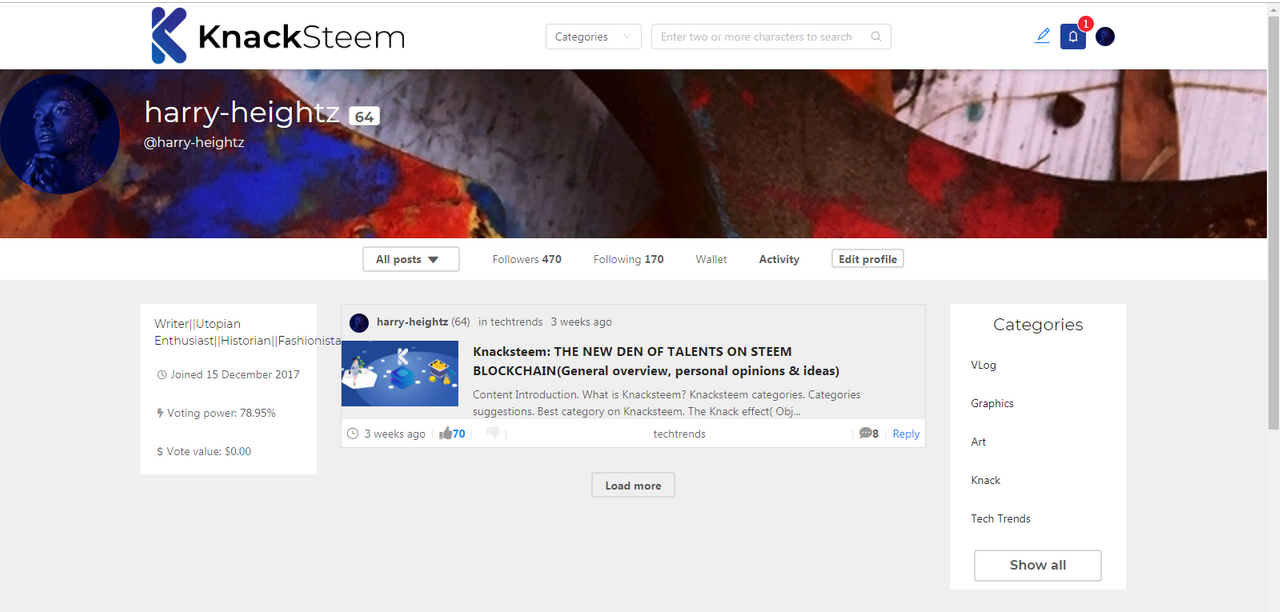The width and height of the screenshot is (1280, 612).
Task: Click the clock icon in the post footer
Action: coord(352,434)
